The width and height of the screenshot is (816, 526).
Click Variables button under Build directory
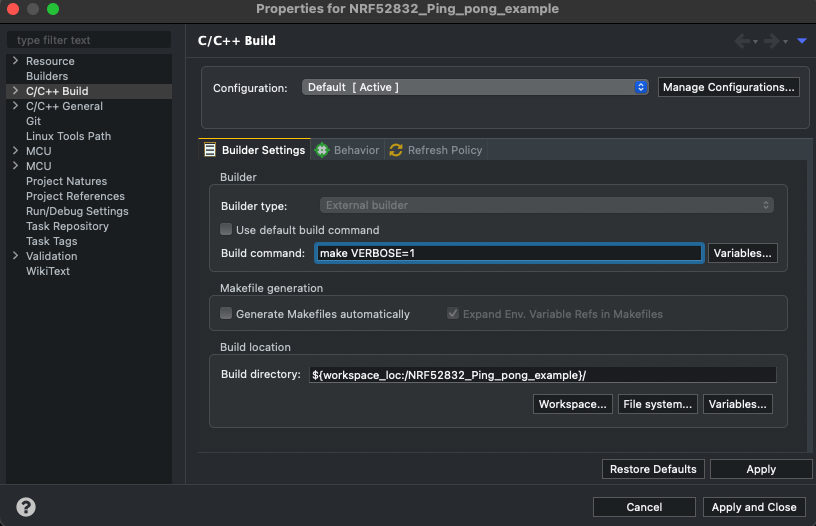point(737,404)
